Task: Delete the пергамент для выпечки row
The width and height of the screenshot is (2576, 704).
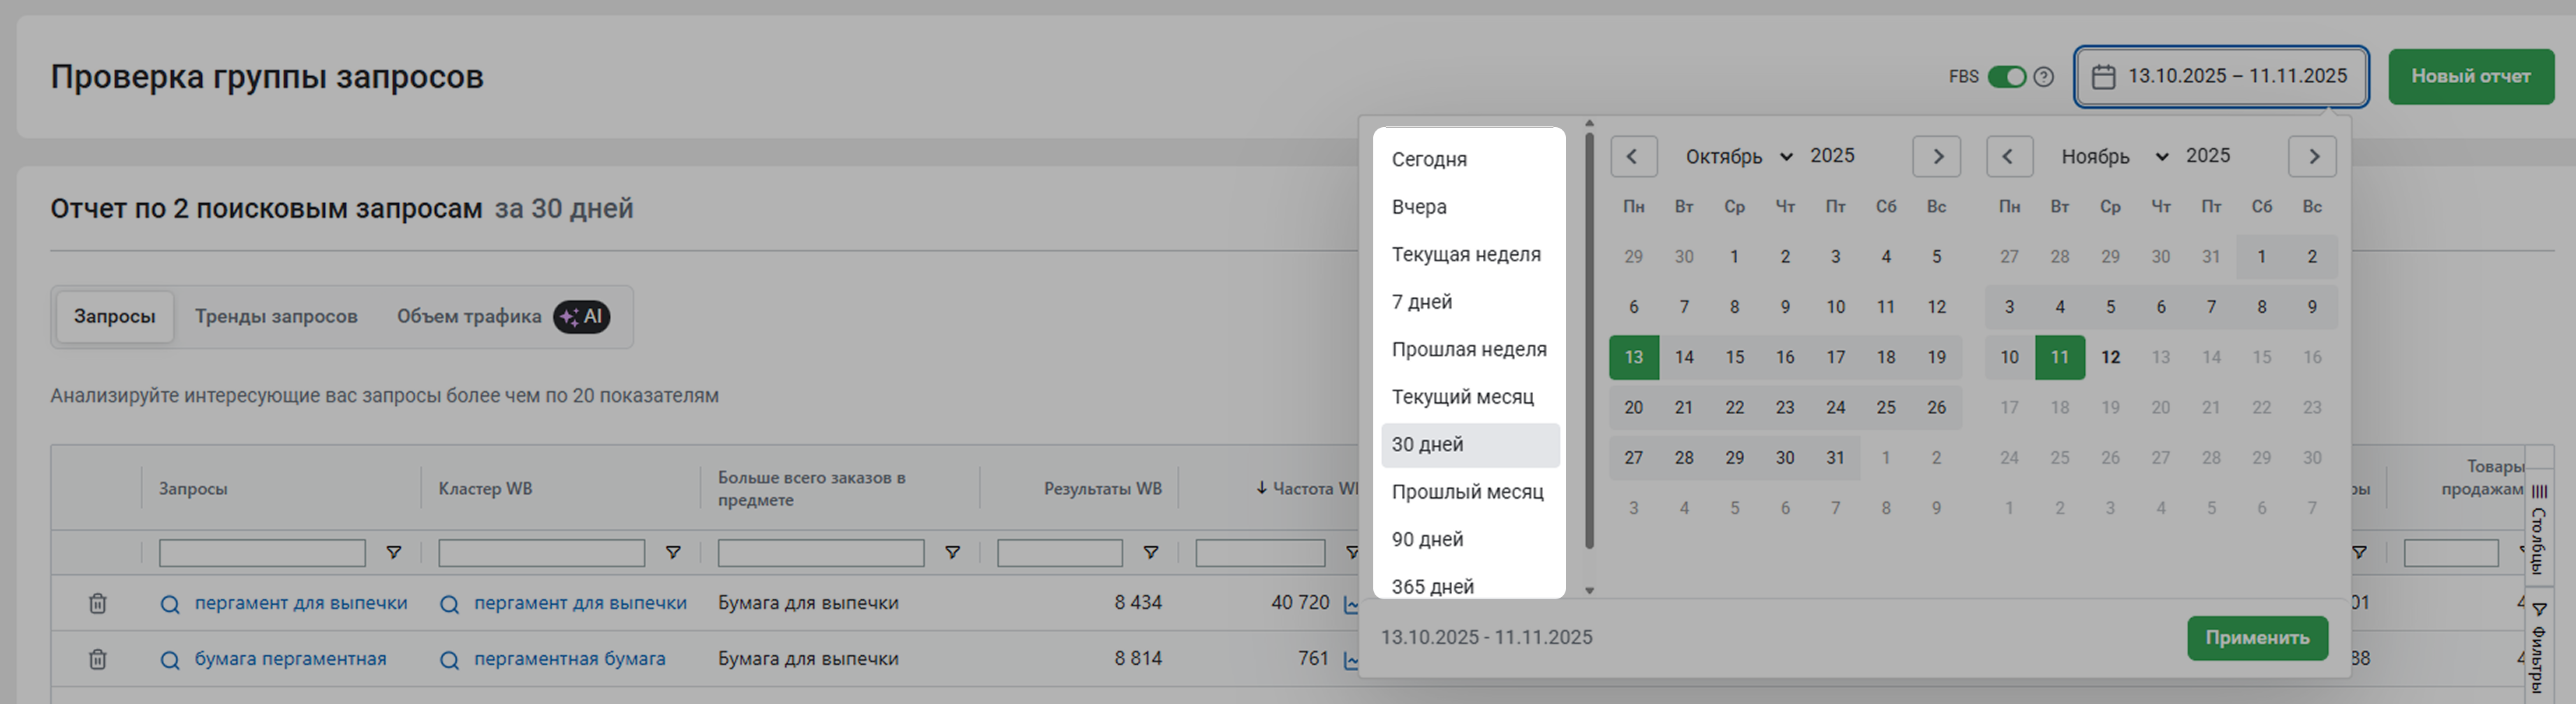Action: click(x=97, y=603)
